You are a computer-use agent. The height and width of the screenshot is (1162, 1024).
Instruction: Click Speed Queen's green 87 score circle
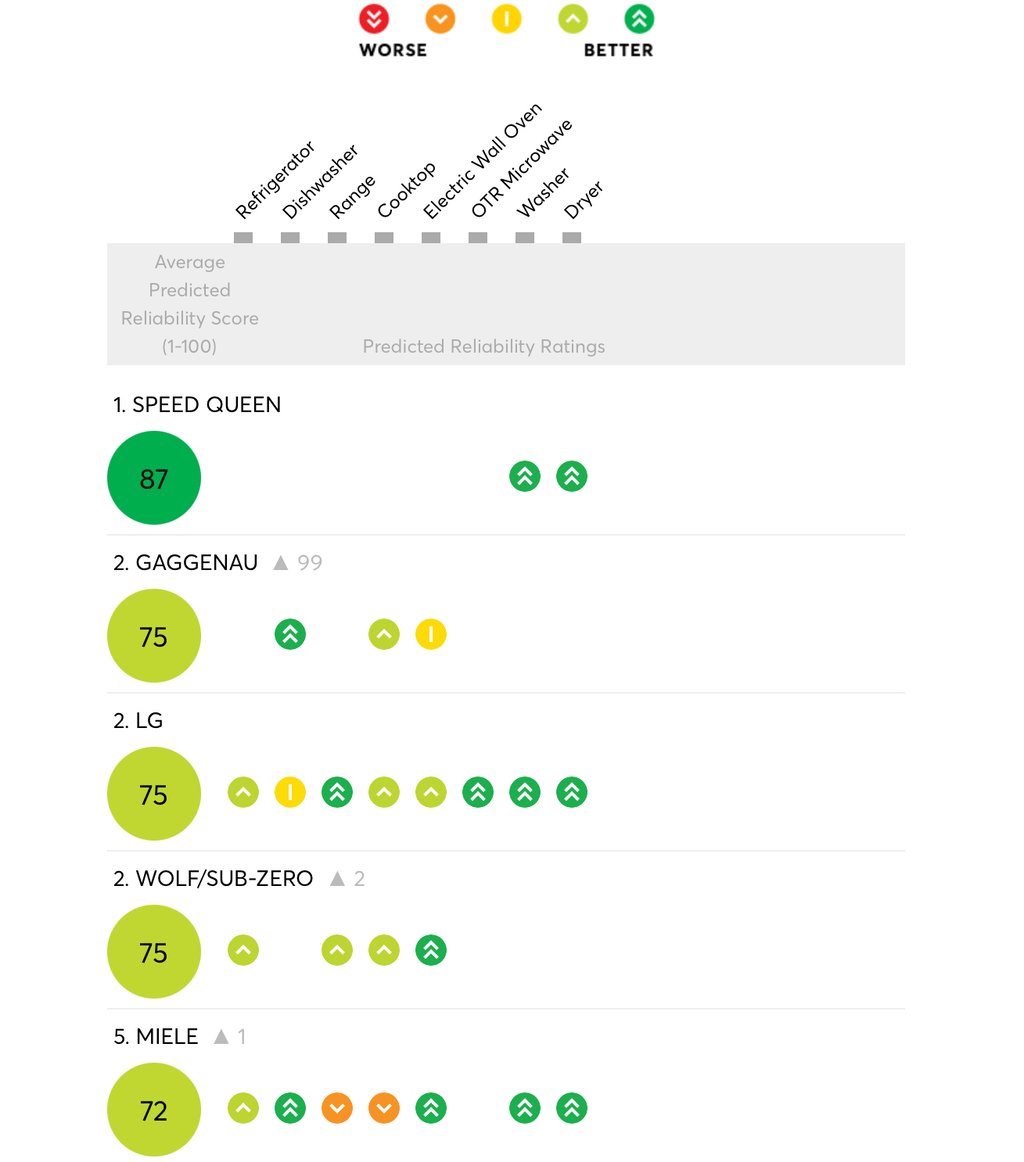pos(154,477)
